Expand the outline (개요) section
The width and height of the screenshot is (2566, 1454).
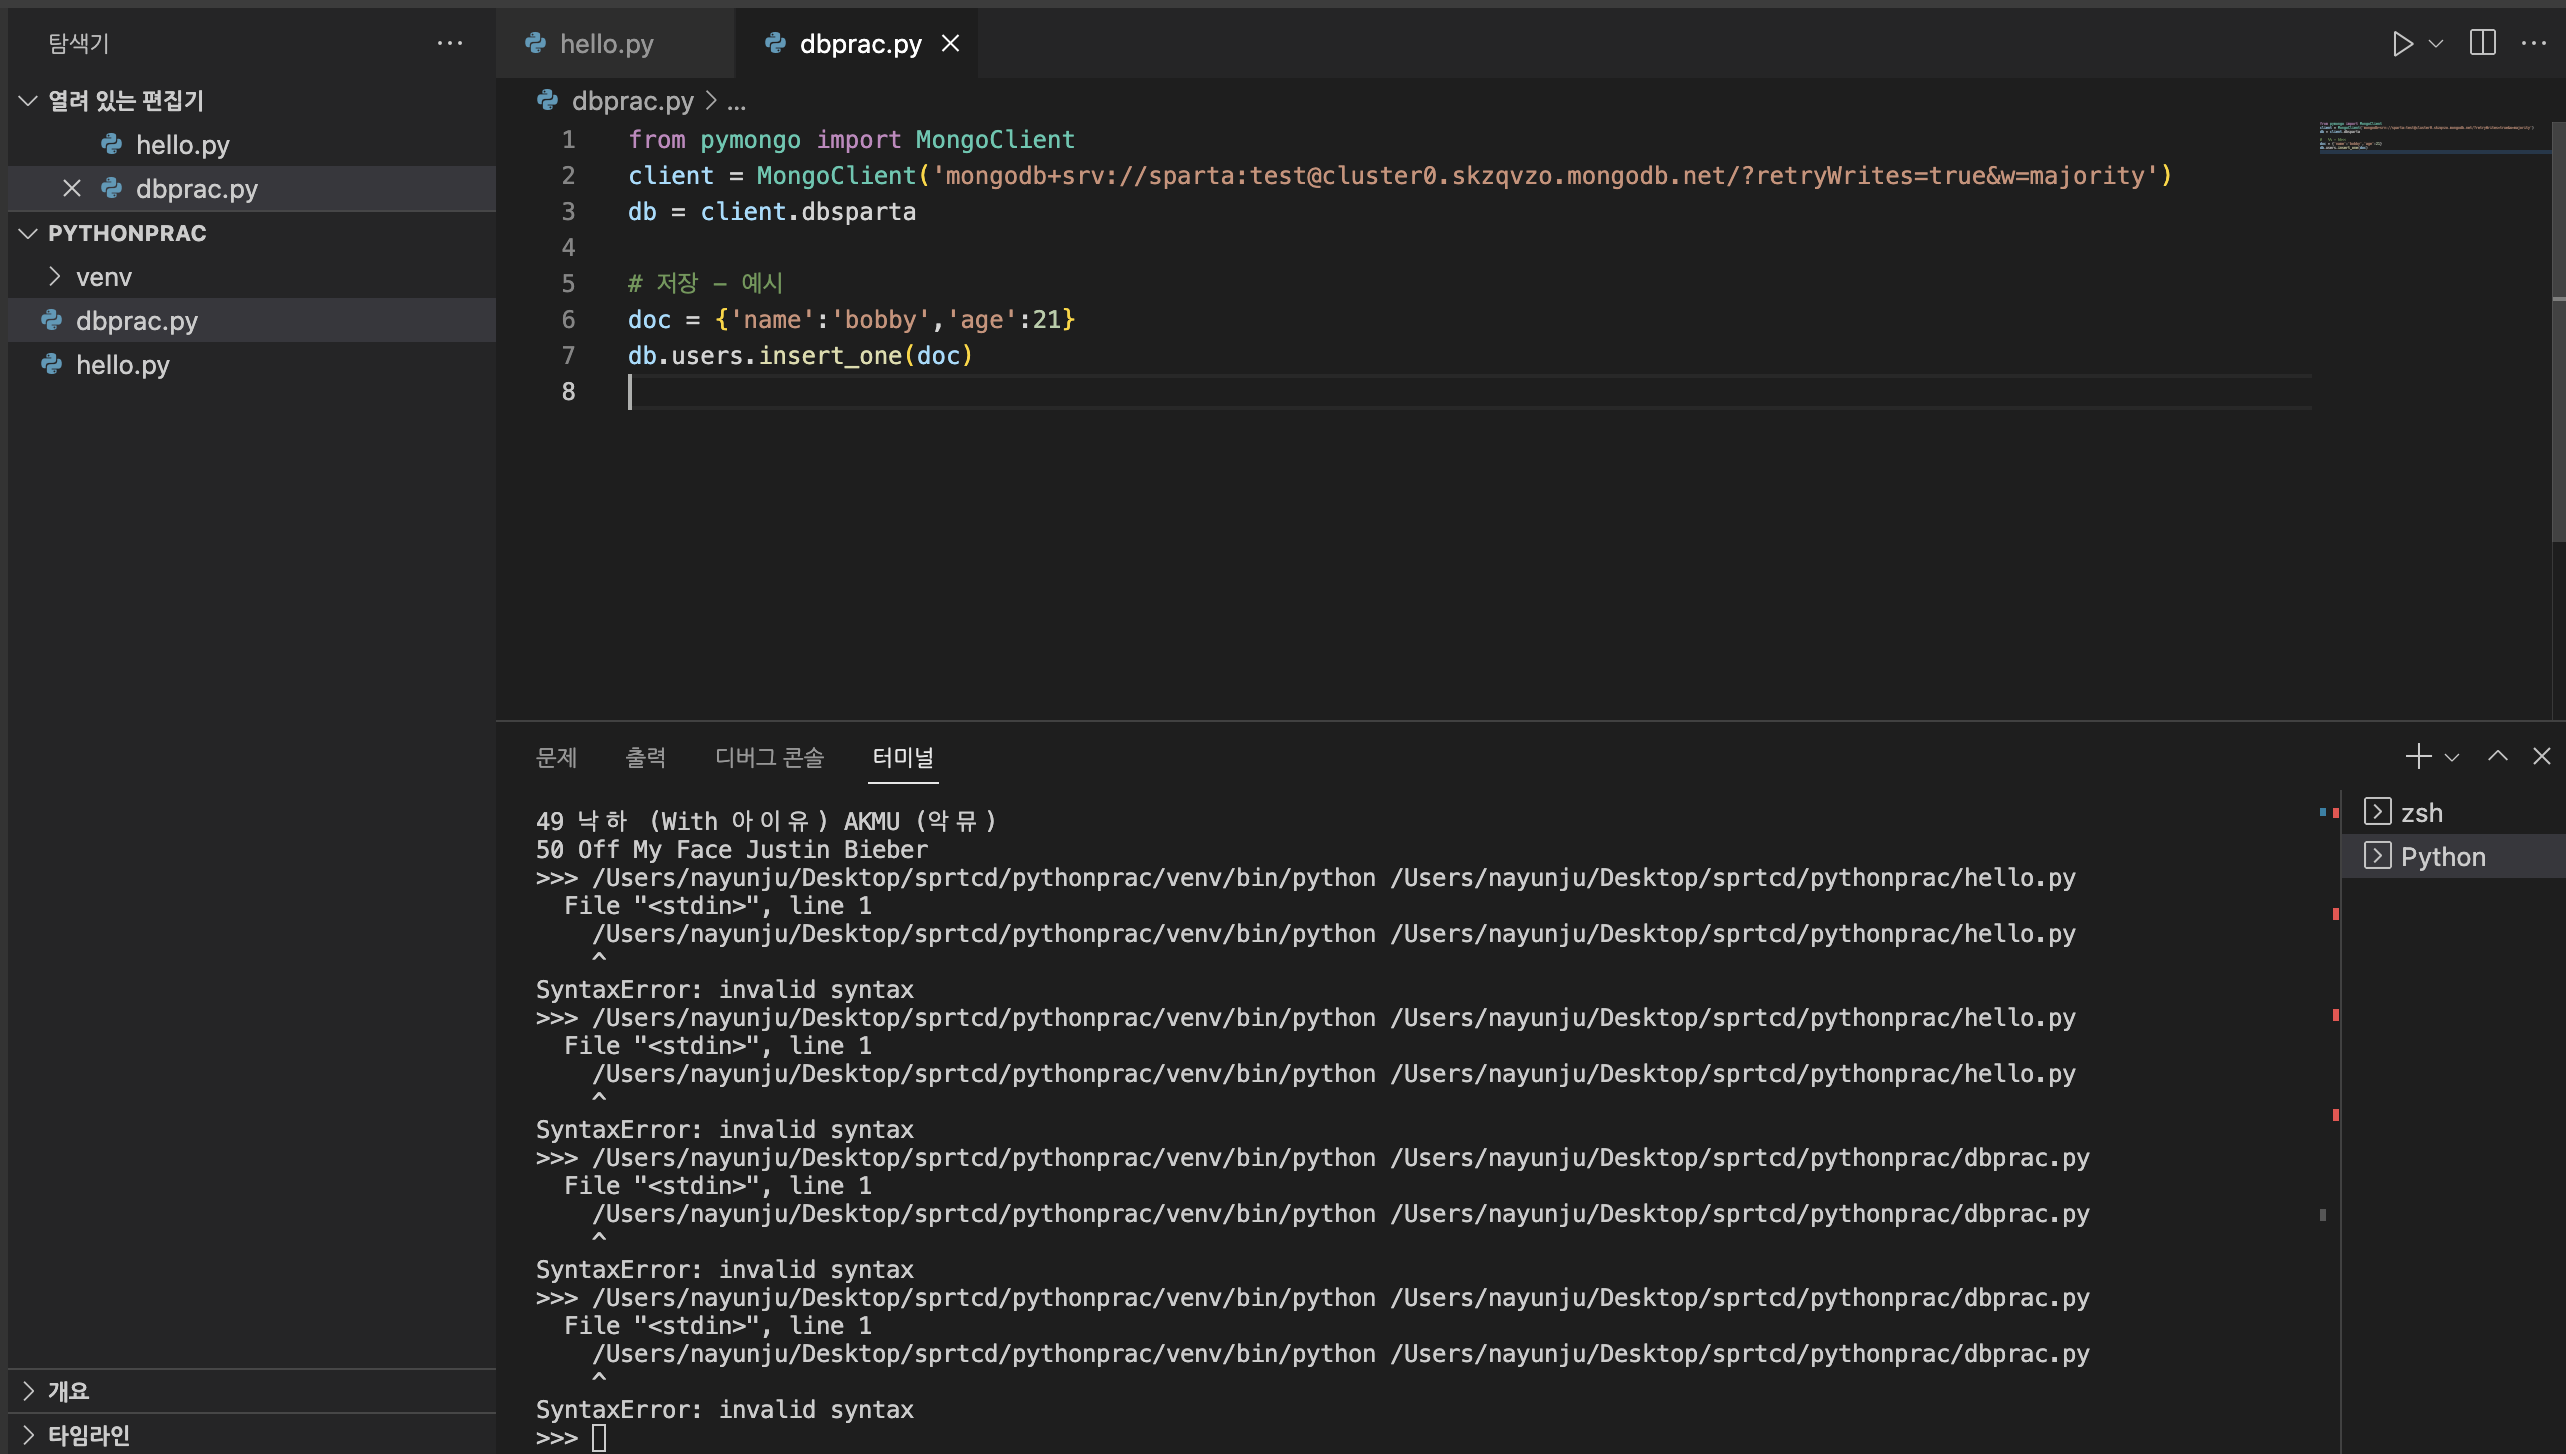[252, 1391]
